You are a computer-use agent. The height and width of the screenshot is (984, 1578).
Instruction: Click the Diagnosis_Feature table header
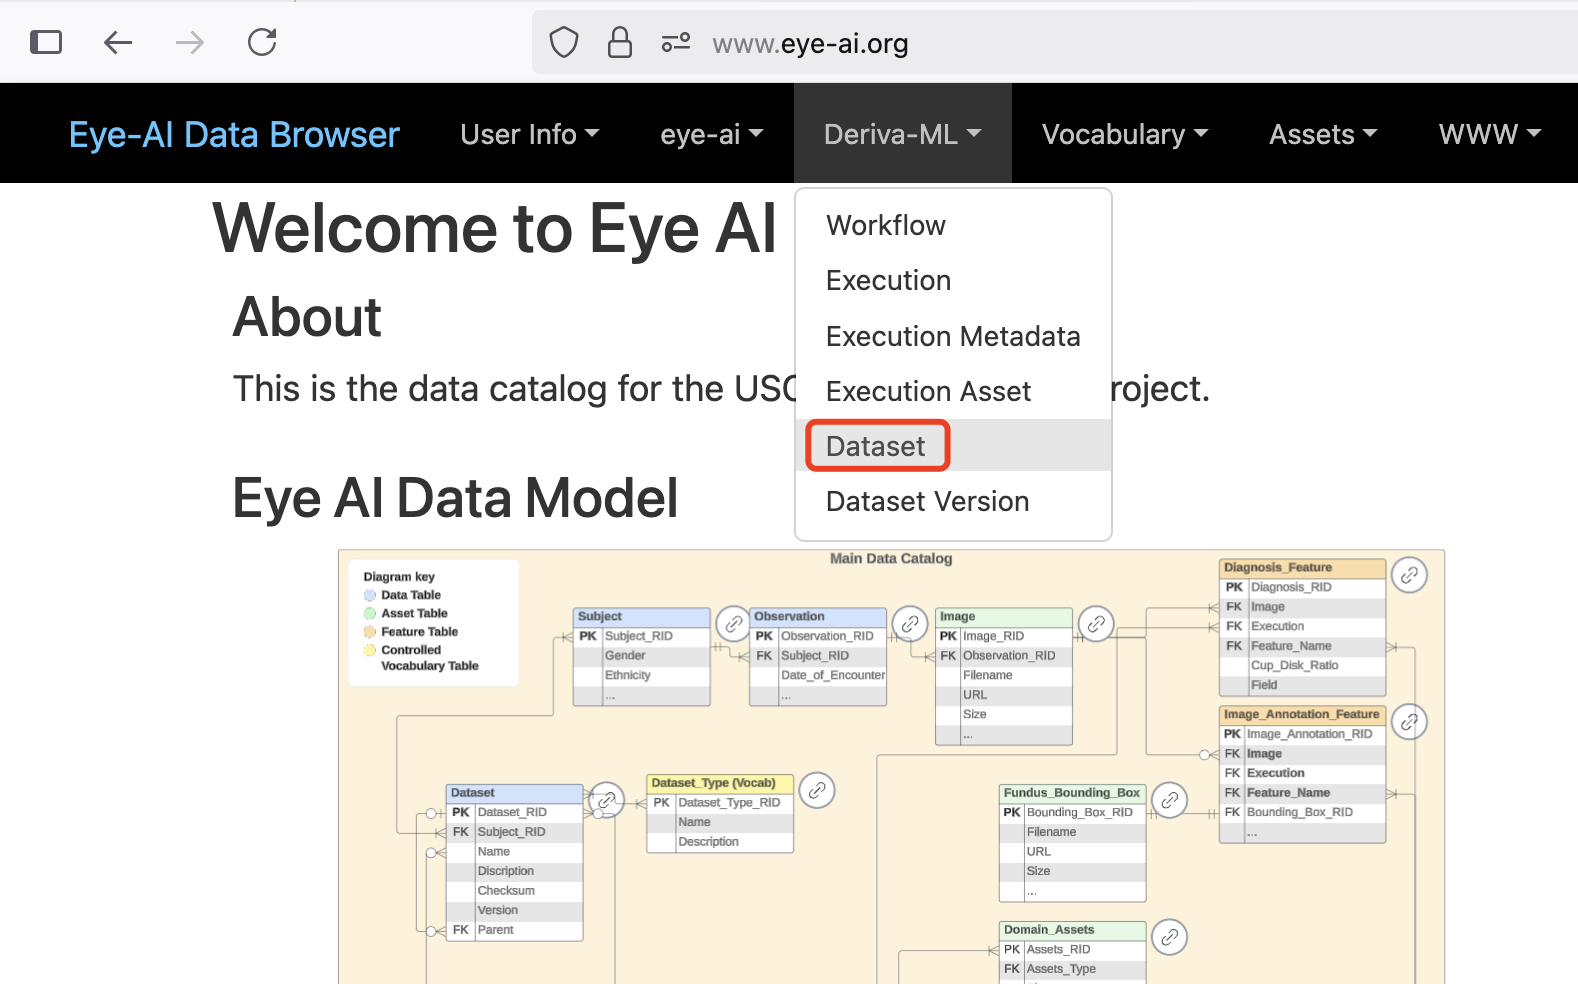pos(1302,568)
